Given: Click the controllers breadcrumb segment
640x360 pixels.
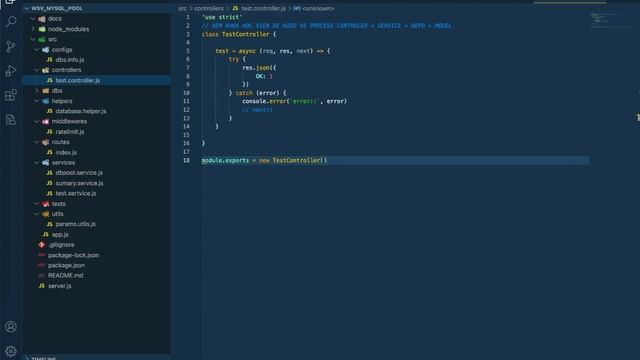Looking at the screenshot, I should tap(209, 8).
